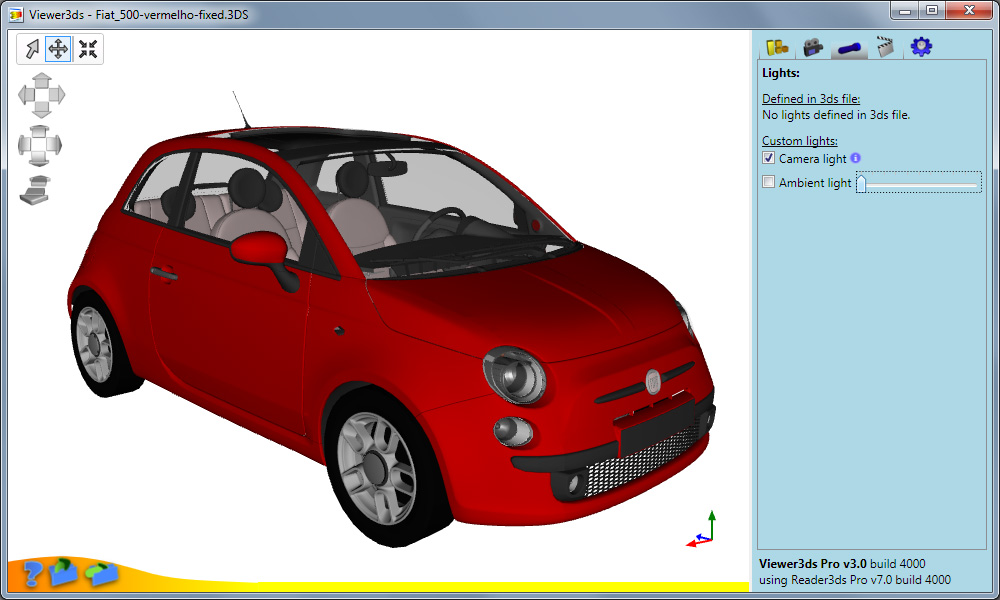
Task: Open help with the question mark icon
Action: tap(31, 573)
